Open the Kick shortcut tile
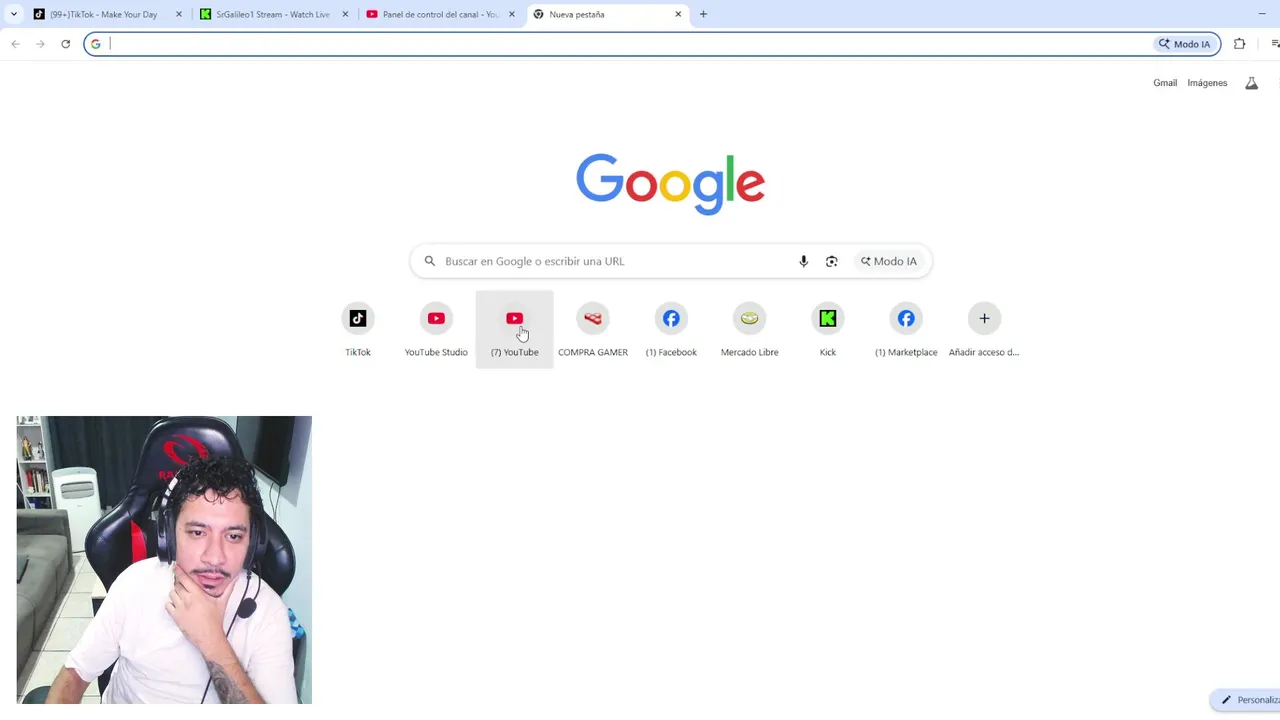1280x720 pixels. 828,329
